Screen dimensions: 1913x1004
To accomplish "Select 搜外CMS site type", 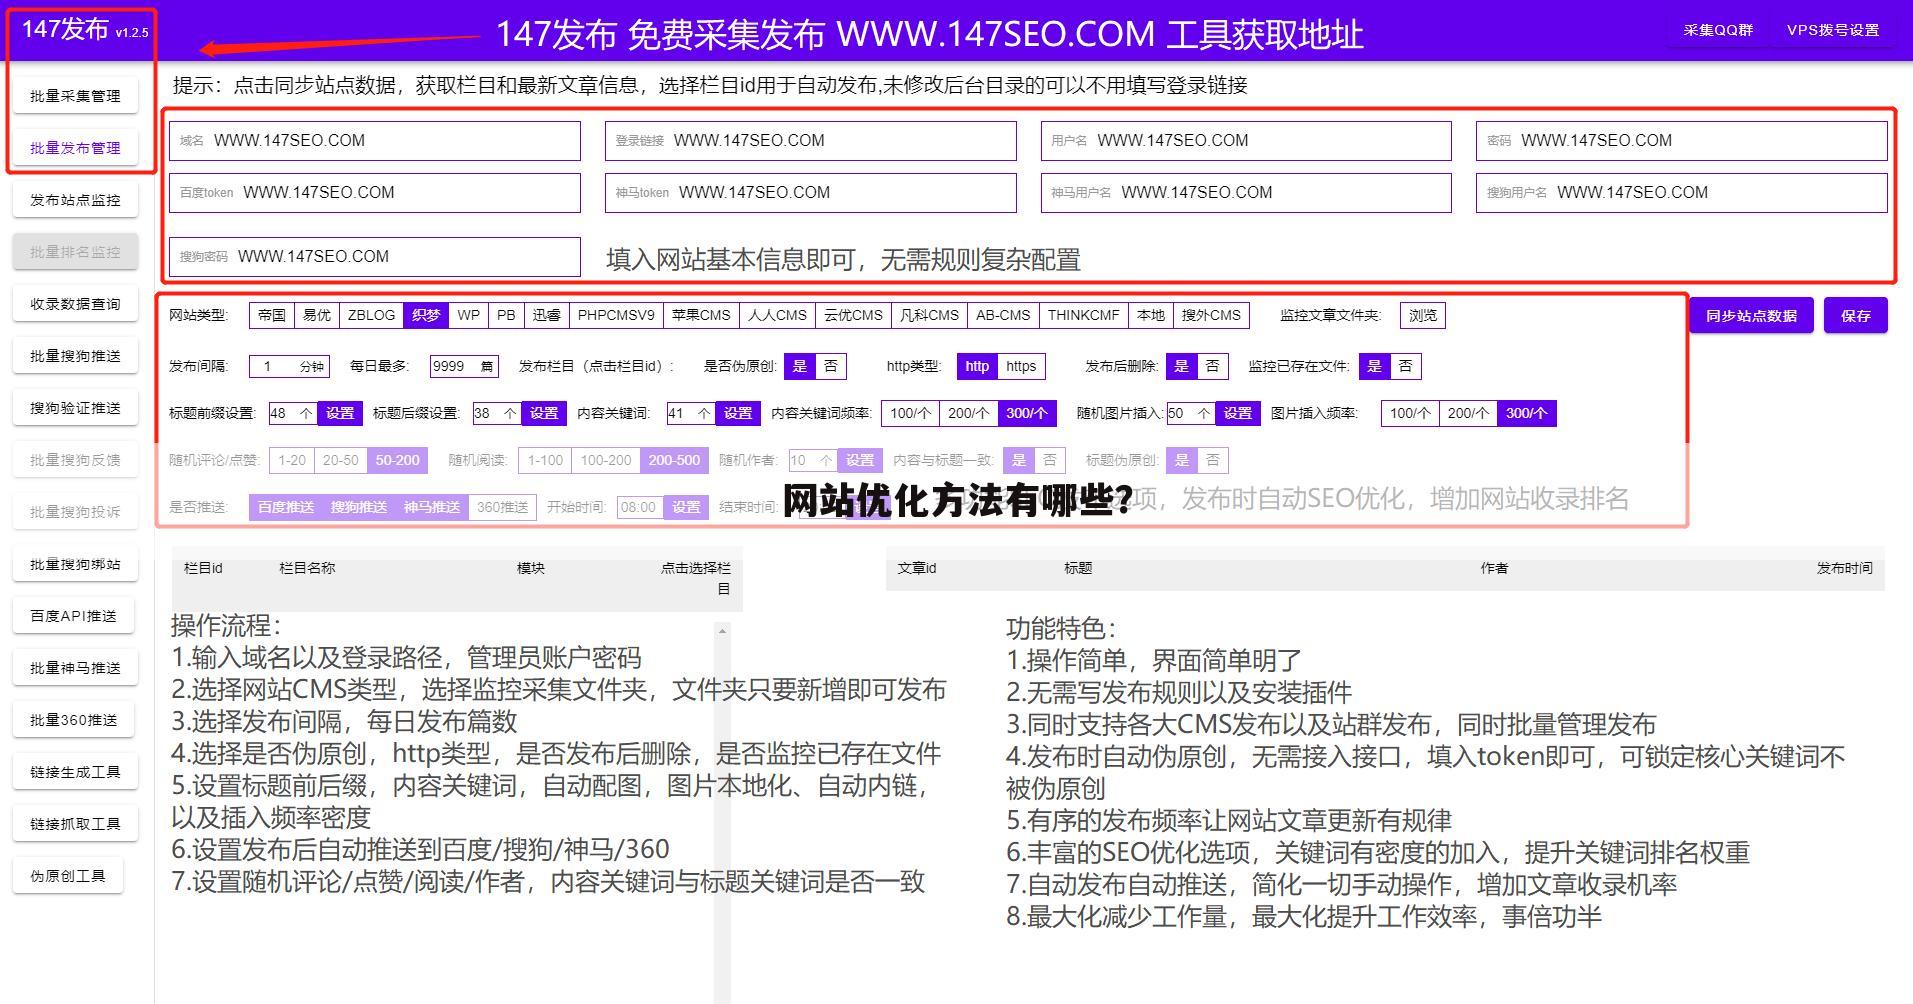I will pyautogui.click(x=1211, y=315).
